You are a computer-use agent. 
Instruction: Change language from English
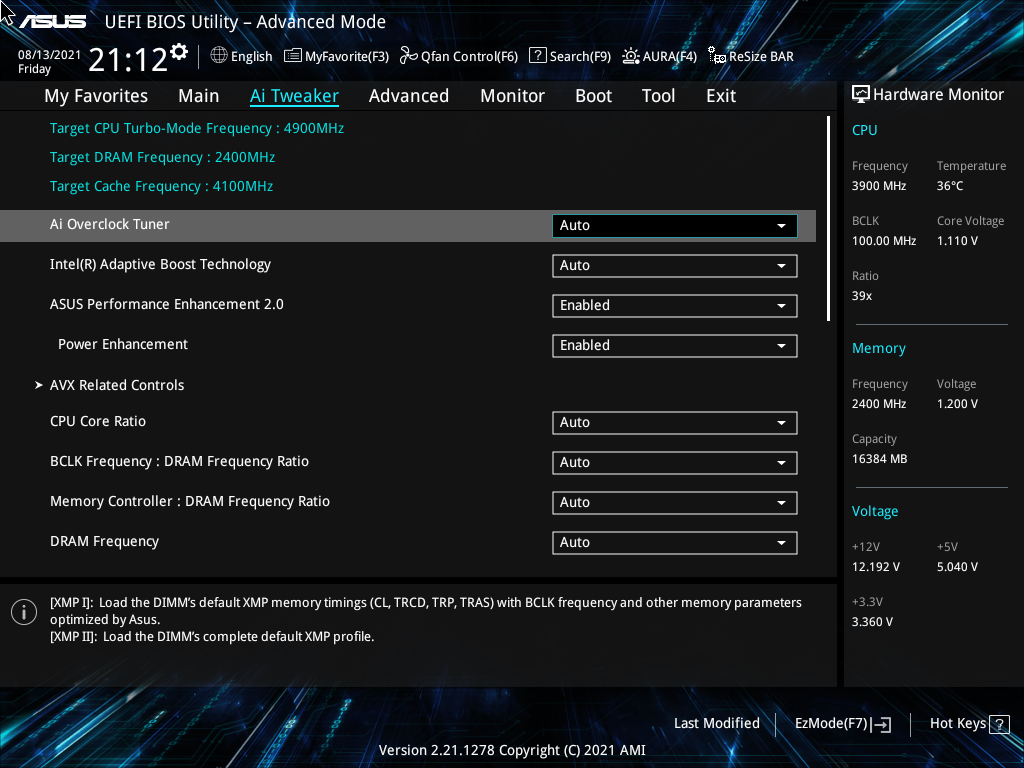251,57
